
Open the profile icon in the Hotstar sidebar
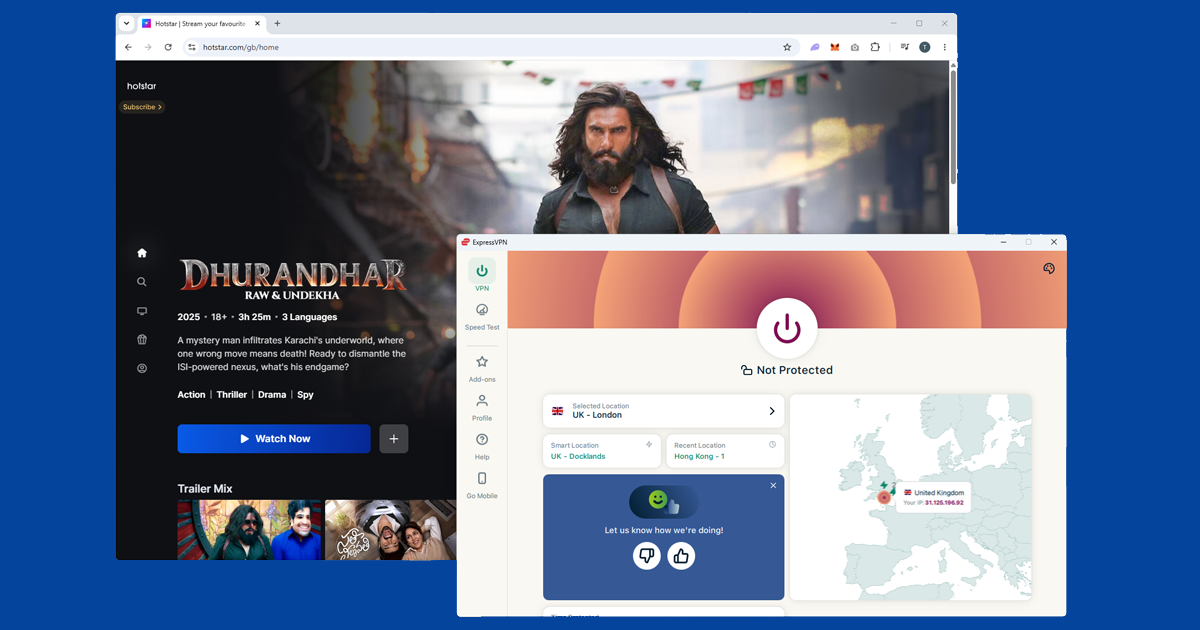coord(142,369)
